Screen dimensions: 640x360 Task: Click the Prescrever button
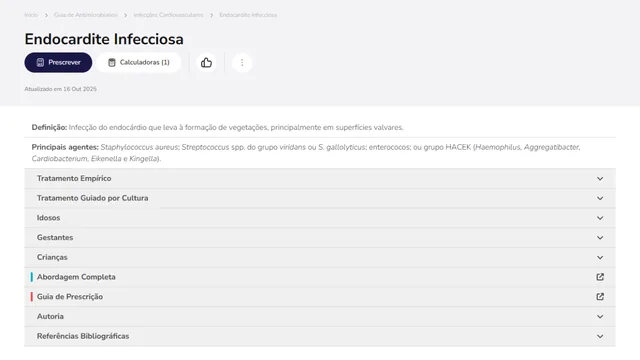[x=58, y=62]
